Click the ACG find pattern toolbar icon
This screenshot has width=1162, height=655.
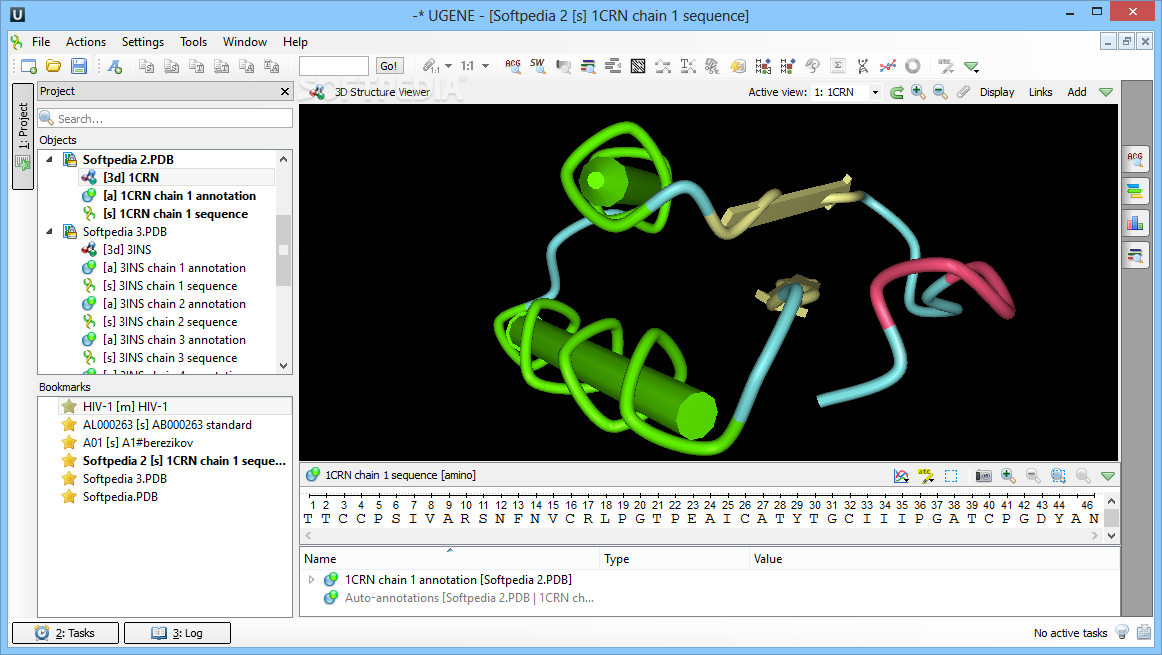click(513, 66)
